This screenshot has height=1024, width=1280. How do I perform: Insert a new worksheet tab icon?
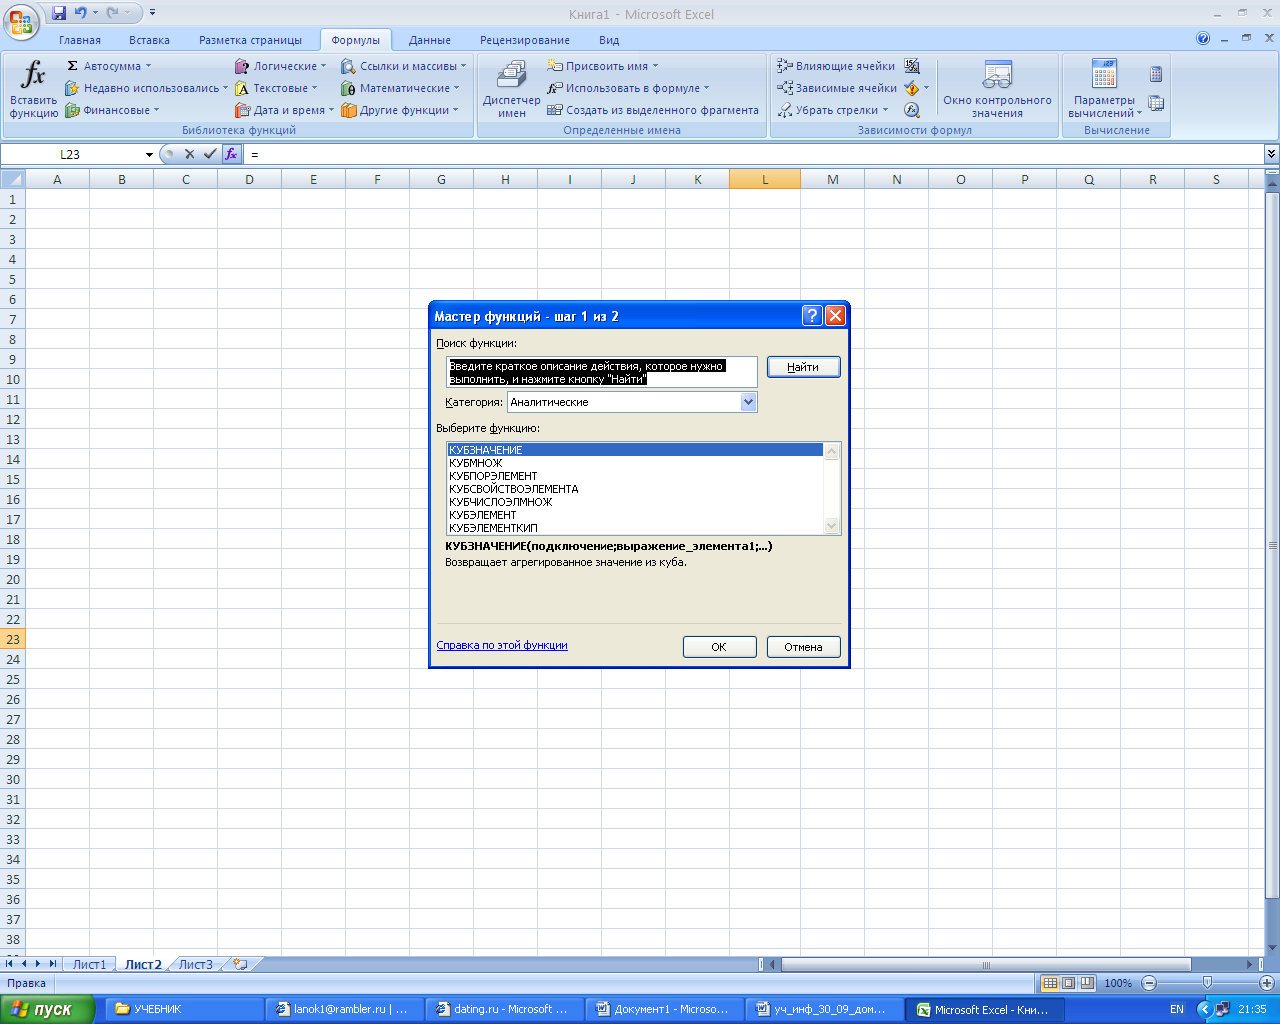pyautogui.click(x=240, y=965)
